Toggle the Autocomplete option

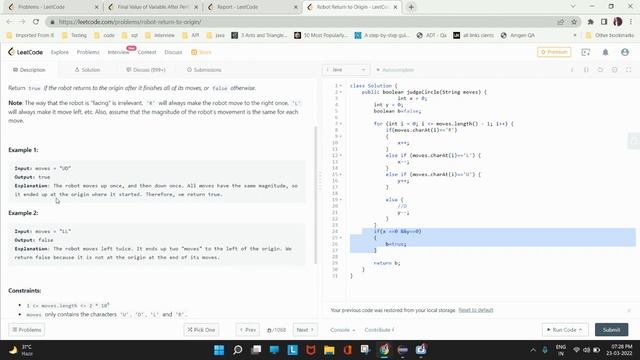[x=395, y=70]
